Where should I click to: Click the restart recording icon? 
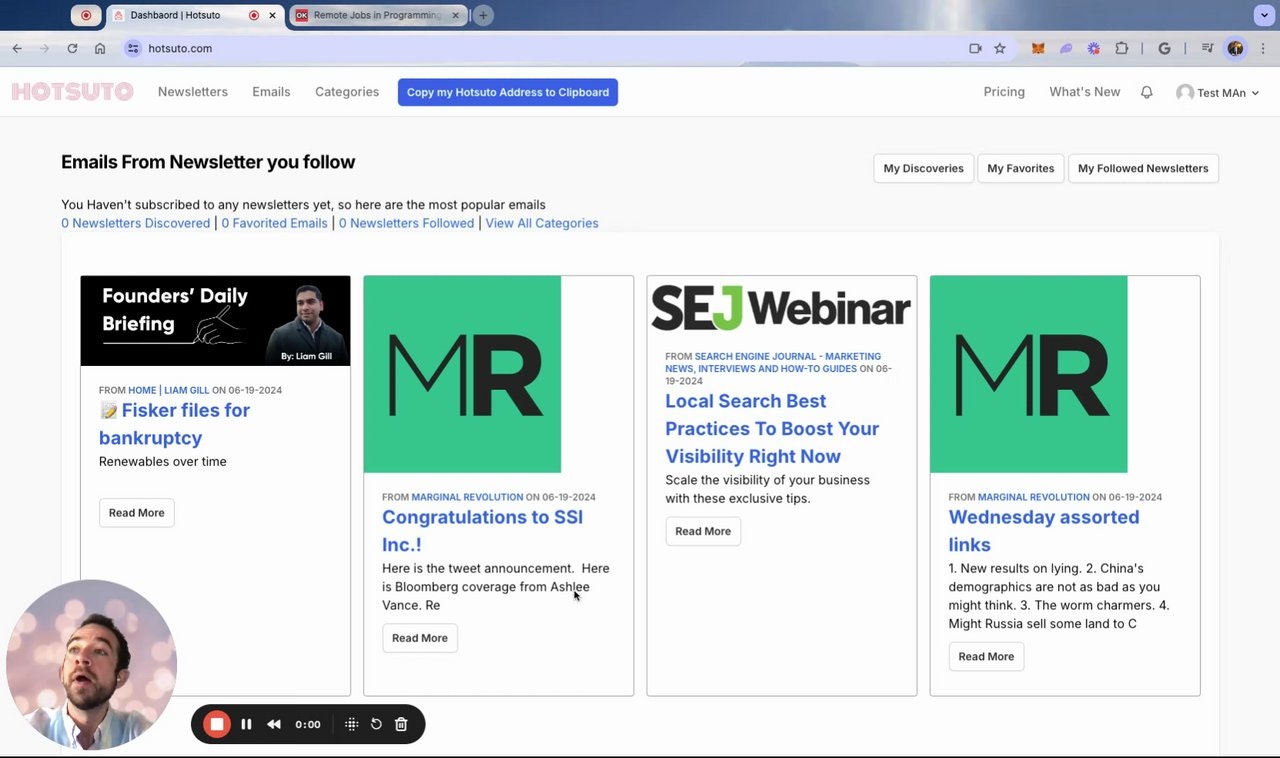(x=376, y=724)
